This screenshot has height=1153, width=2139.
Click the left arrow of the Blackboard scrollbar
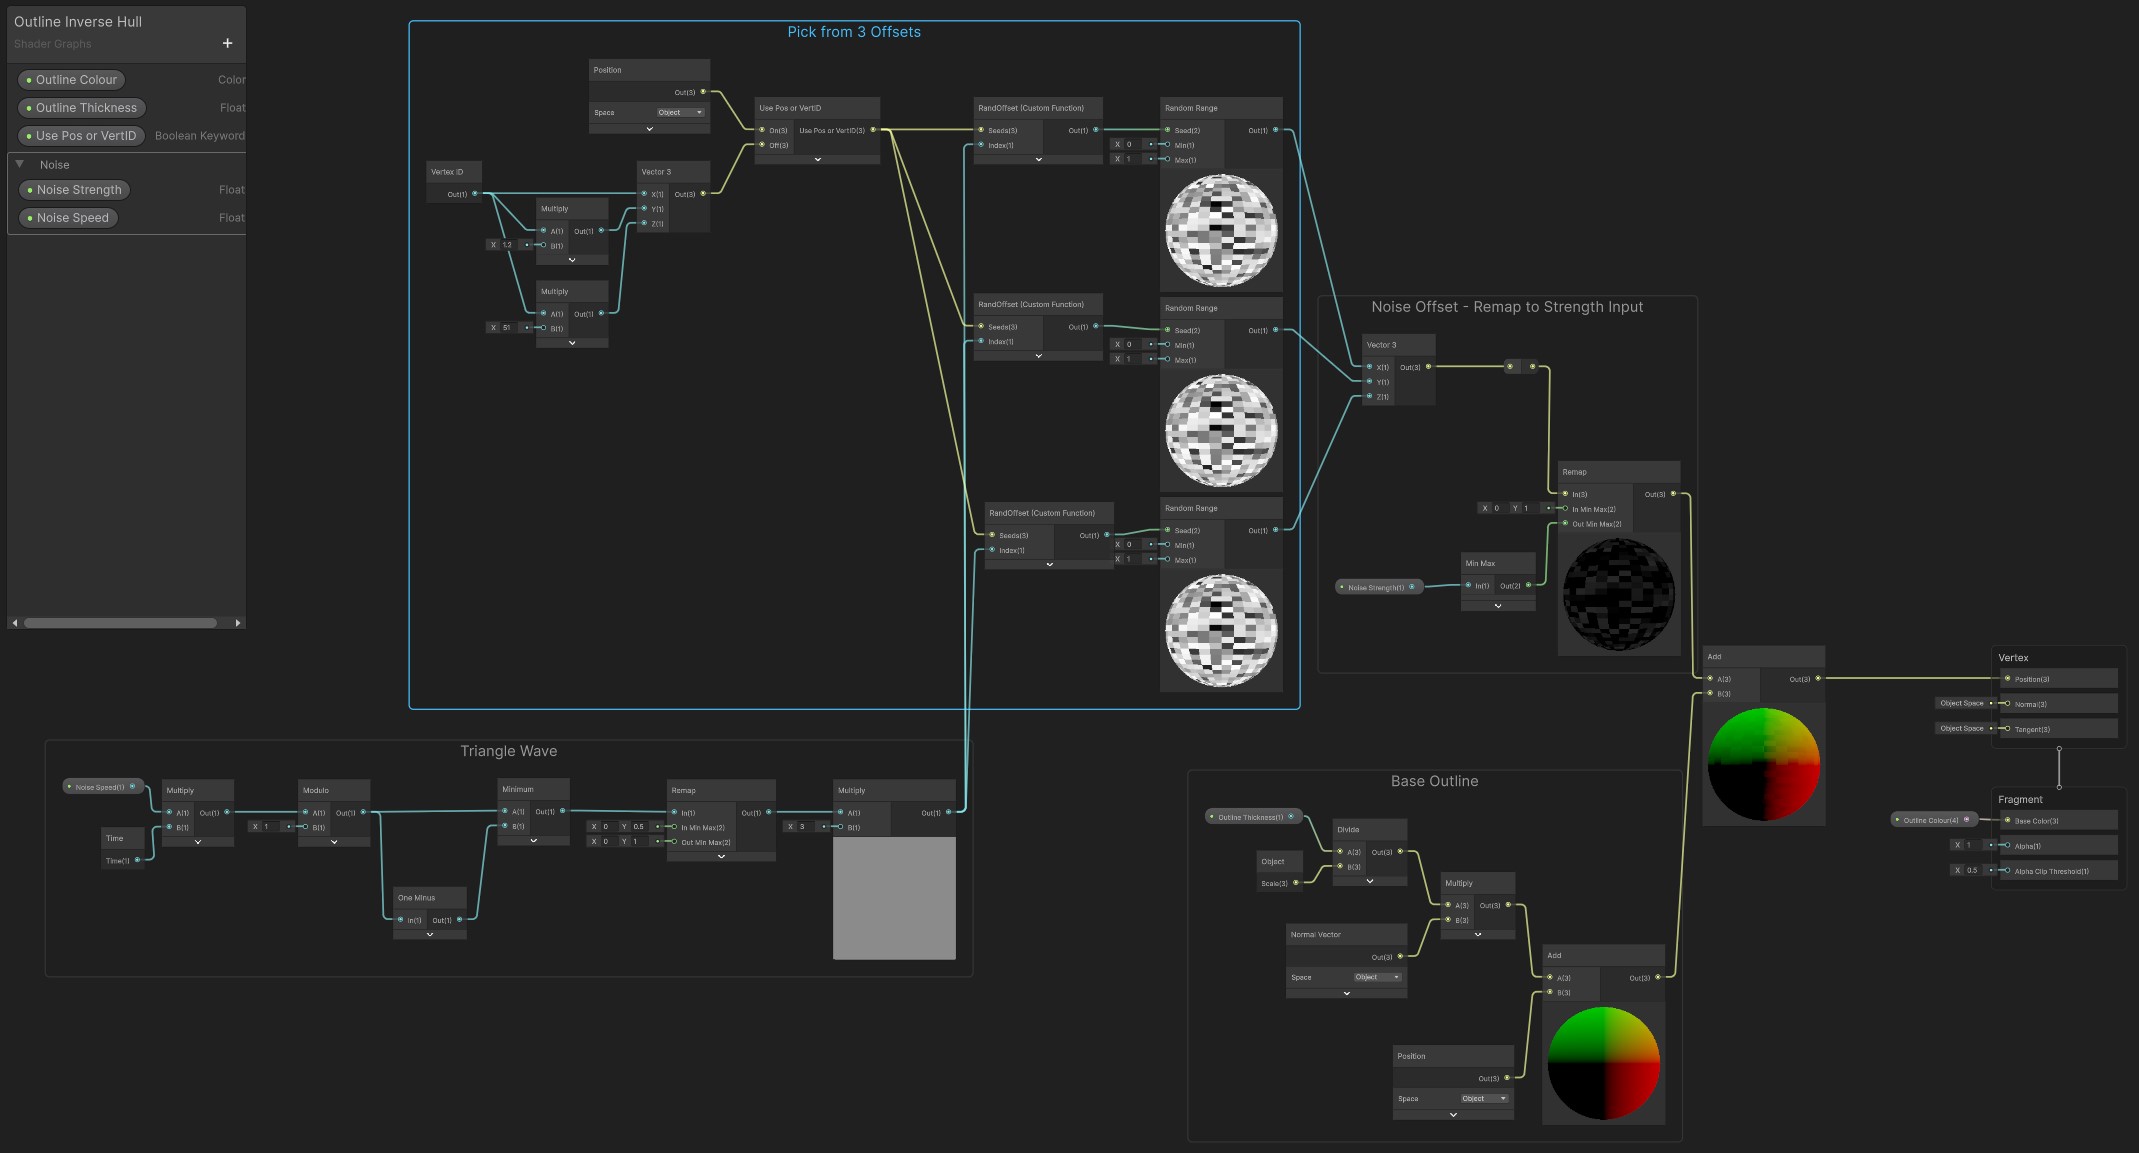point(14,623)
